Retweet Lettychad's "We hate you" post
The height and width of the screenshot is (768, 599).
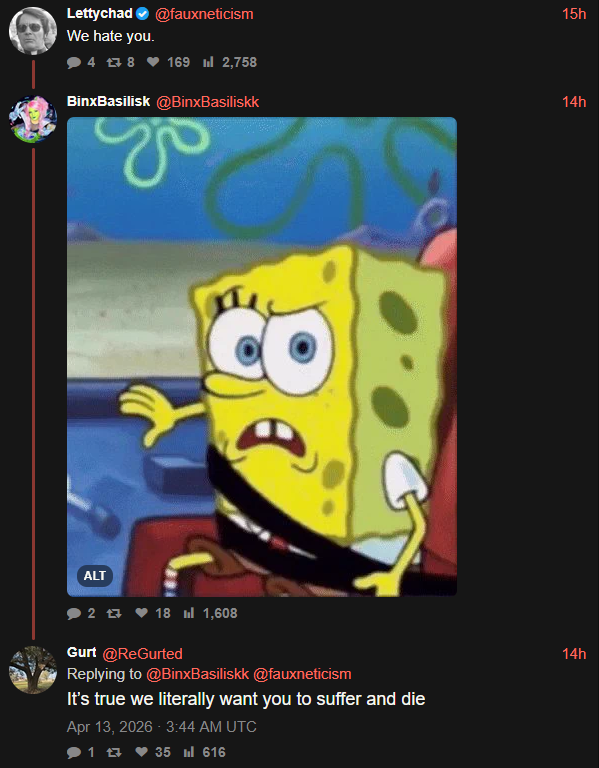[114, 62]
